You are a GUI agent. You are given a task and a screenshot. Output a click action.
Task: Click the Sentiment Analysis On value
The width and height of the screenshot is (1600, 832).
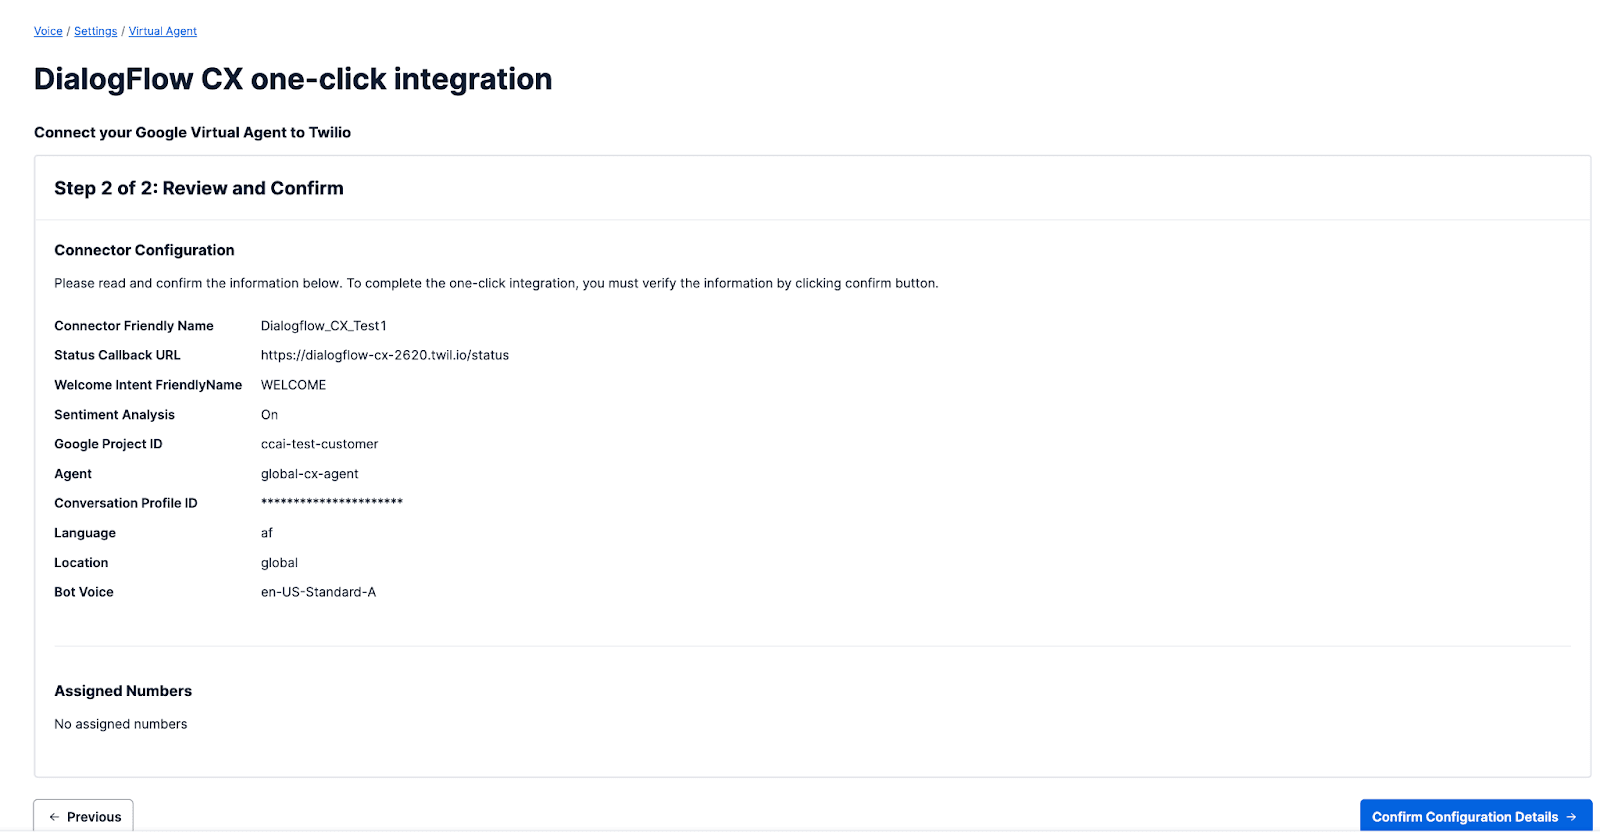[x=269, y=414]
